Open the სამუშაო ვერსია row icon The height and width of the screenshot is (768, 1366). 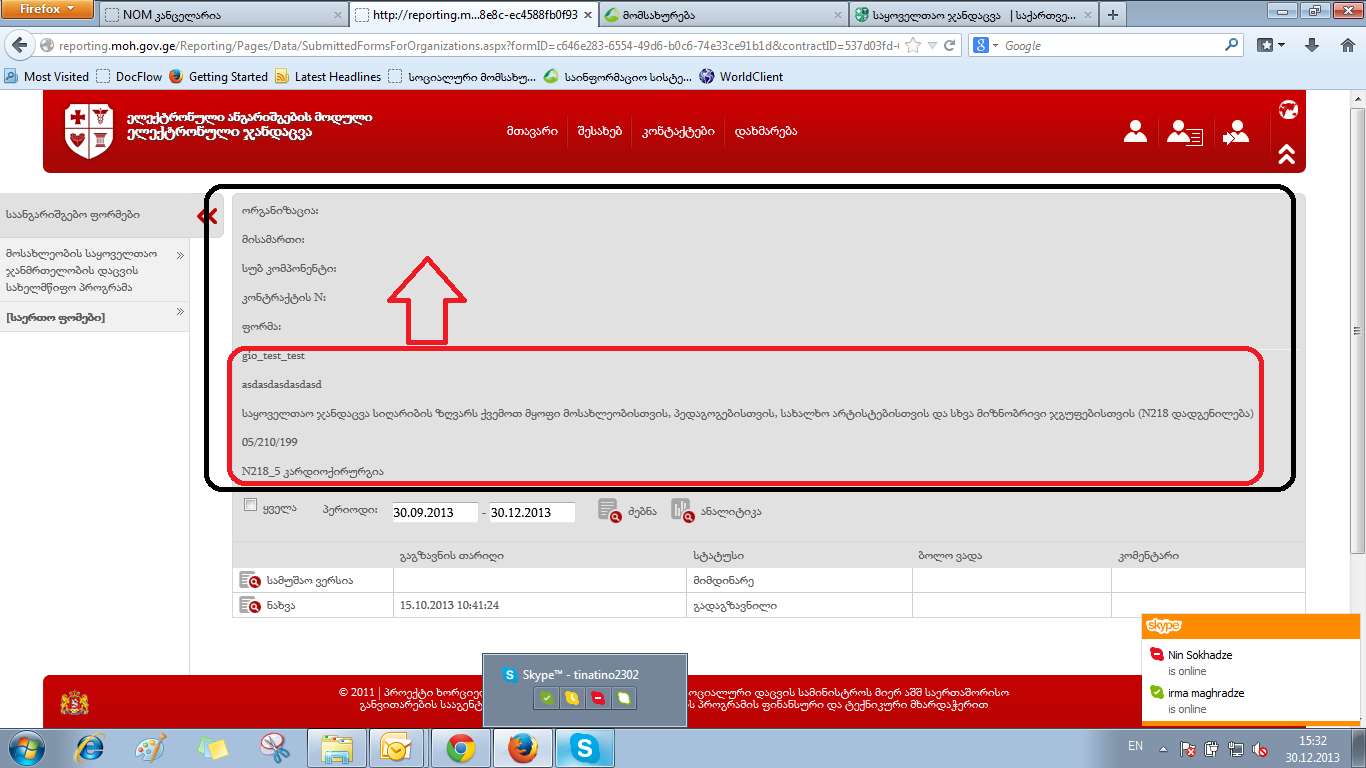tap(249, 580)
